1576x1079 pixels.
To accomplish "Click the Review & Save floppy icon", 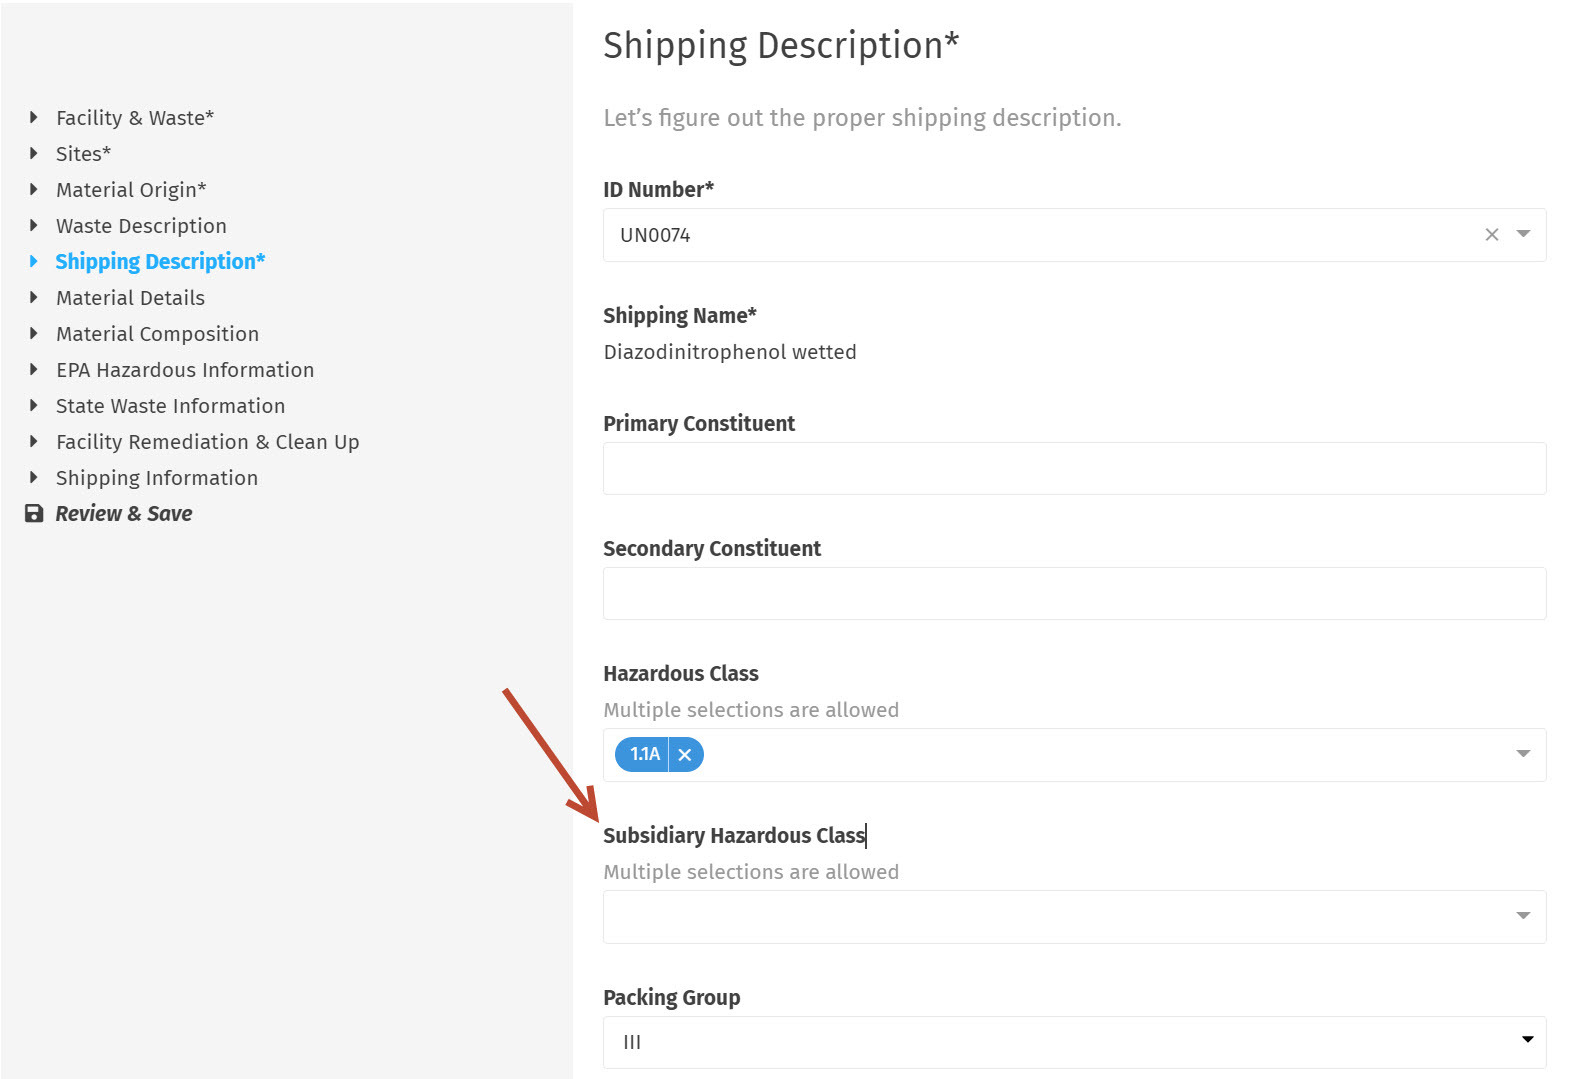I will coord(34,514).
